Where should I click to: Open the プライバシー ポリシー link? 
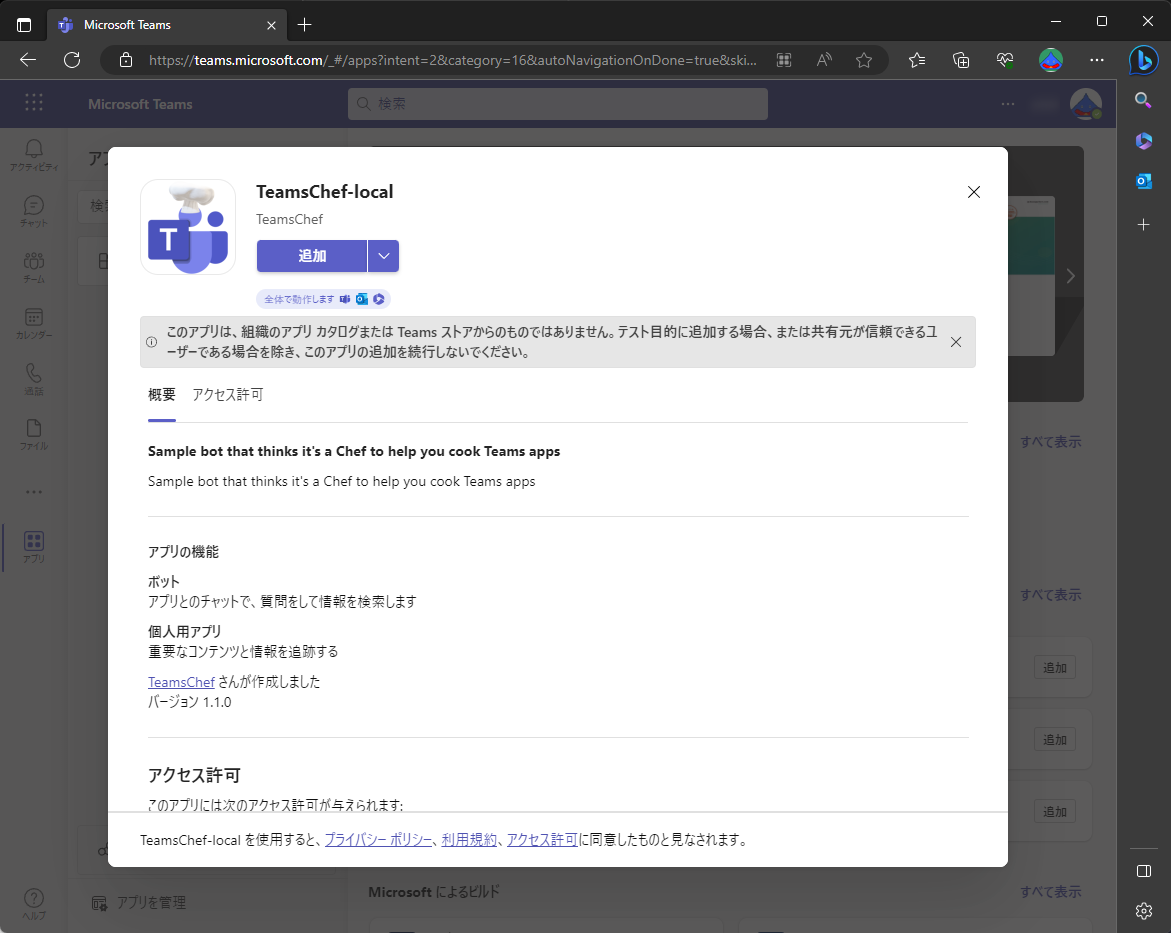[x=378, y=840]
